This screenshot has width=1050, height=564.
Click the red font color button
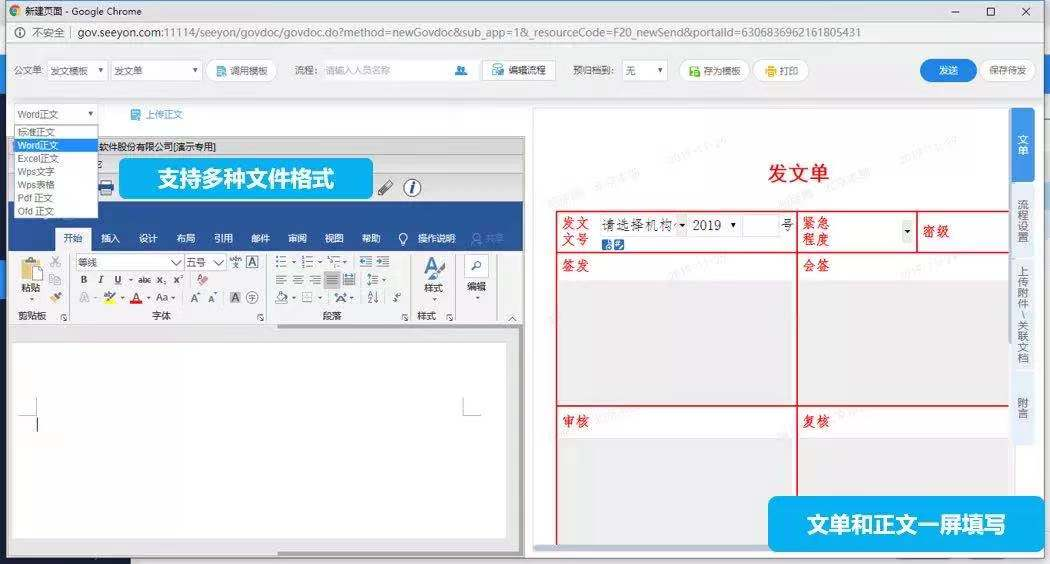[x=136, y=298]
